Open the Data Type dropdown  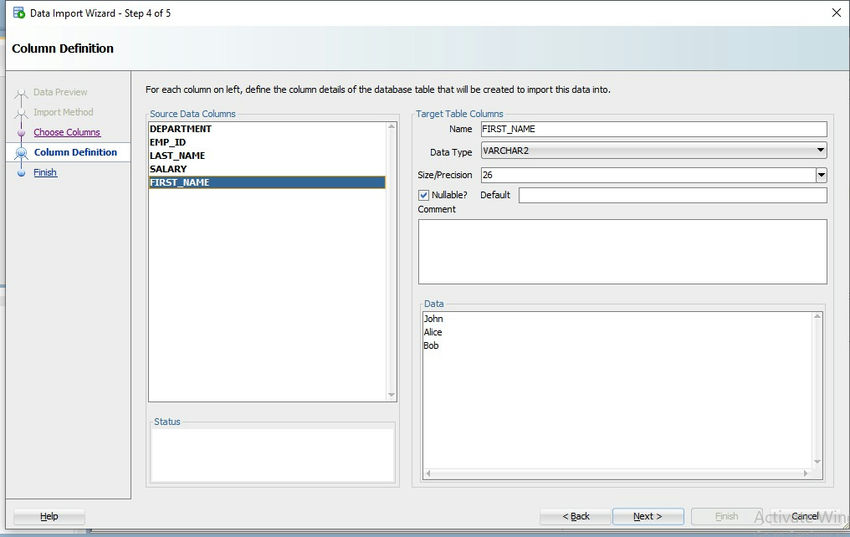(x=654, y=151)
